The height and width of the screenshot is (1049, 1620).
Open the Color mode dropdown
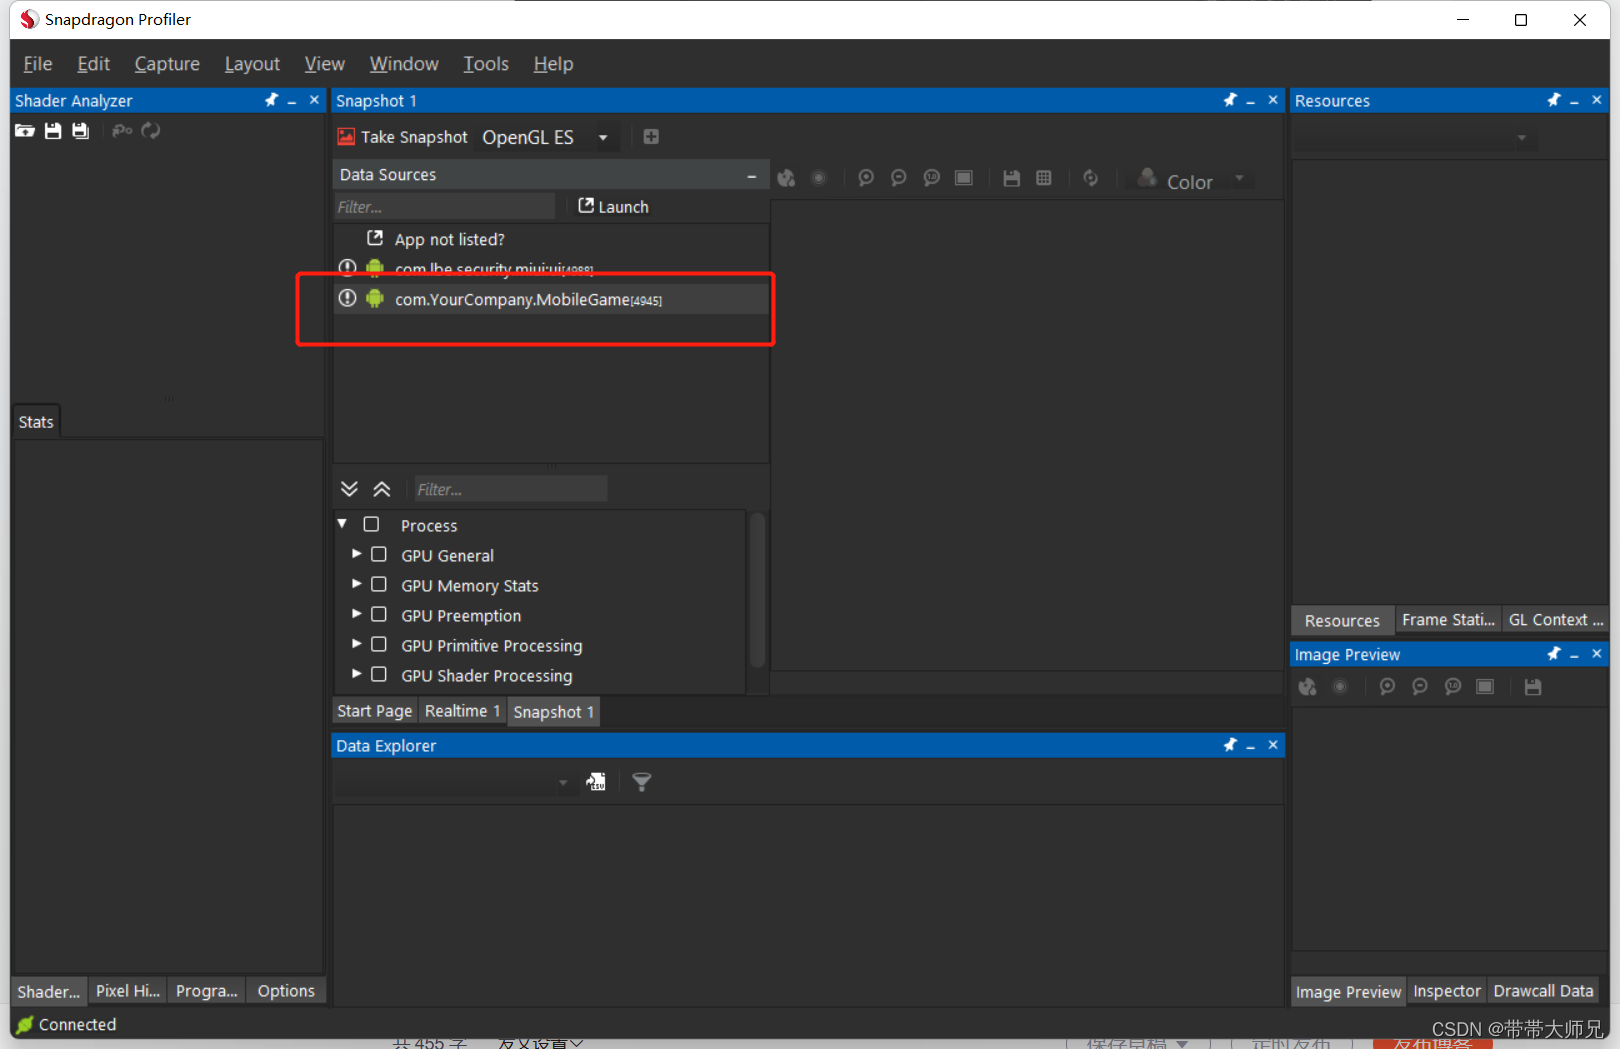click(1239, 180)
